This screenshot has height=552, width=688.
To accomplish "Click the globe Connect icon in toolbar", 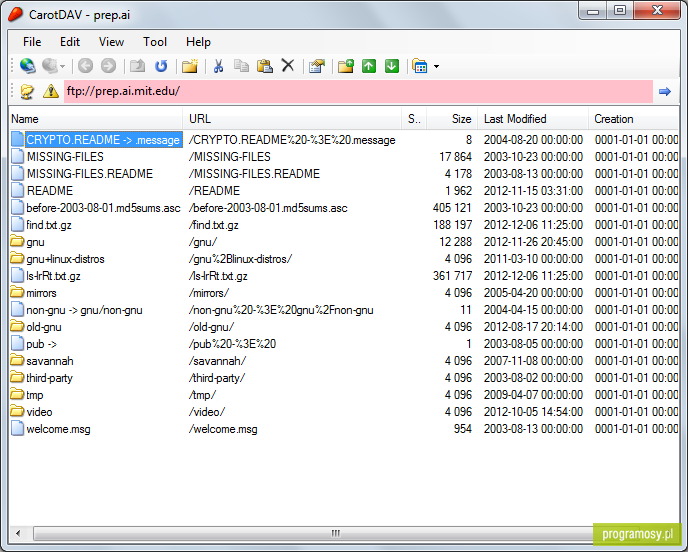I will tap(28, 66).
